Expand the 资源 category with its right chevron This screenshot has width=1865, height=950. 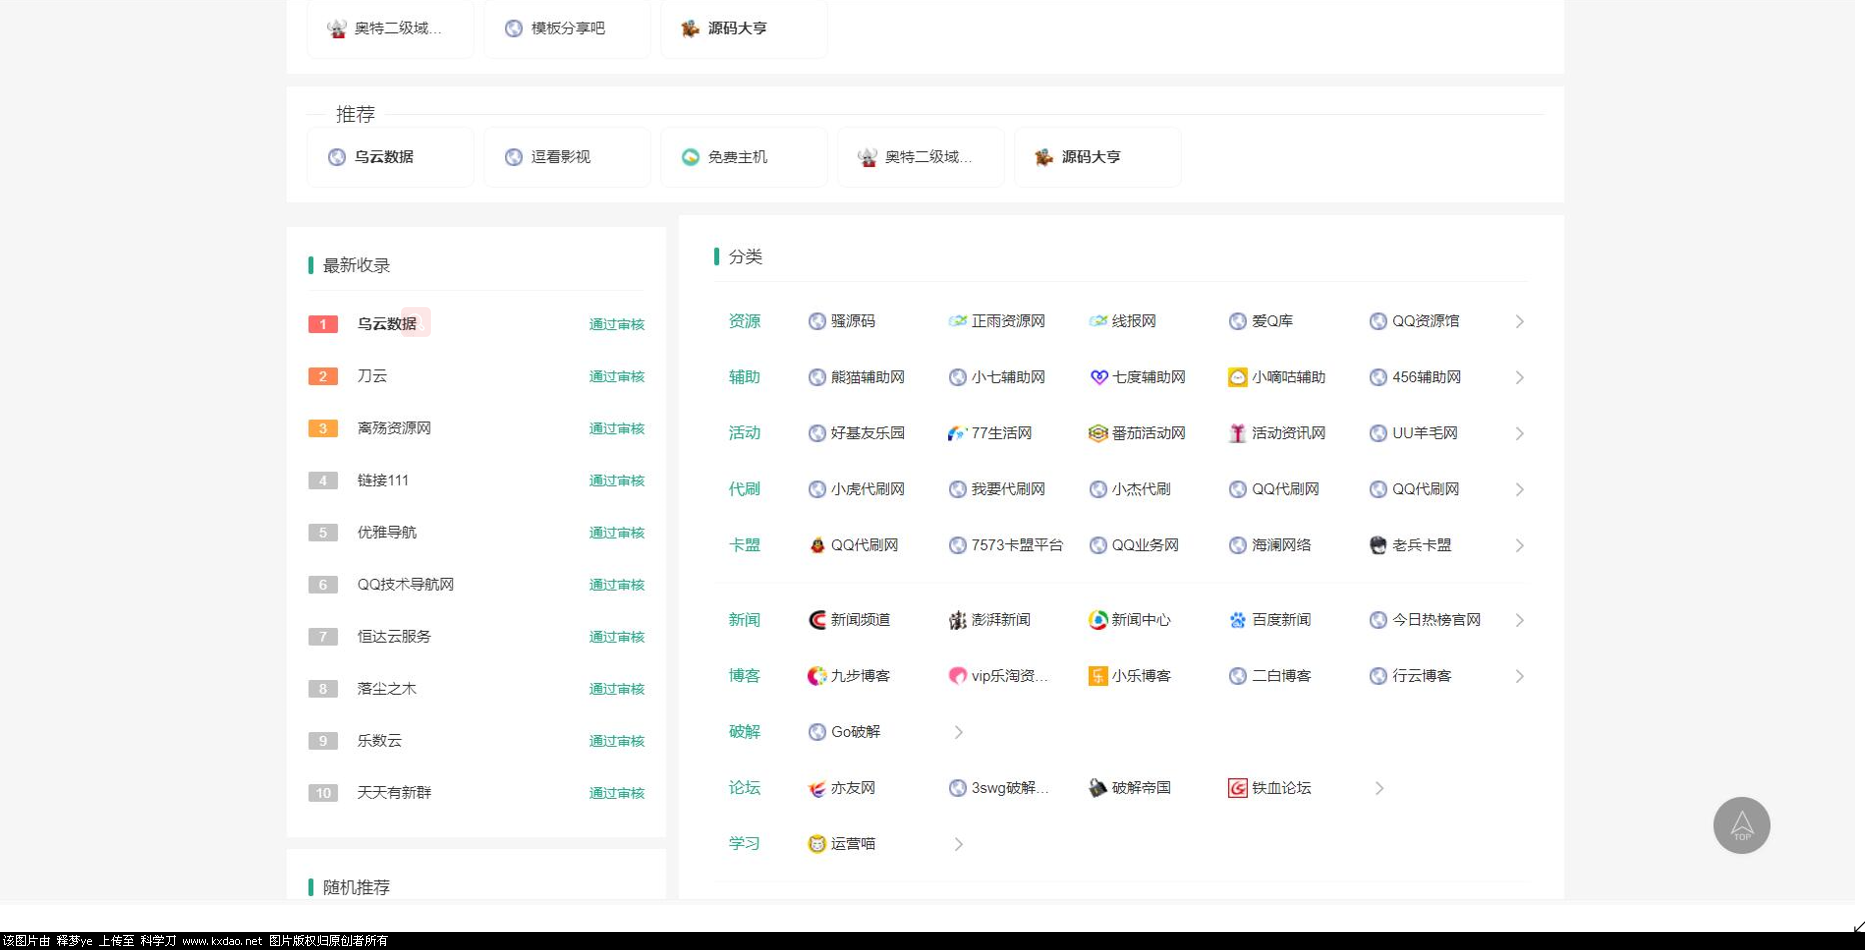click(1519, 321)
